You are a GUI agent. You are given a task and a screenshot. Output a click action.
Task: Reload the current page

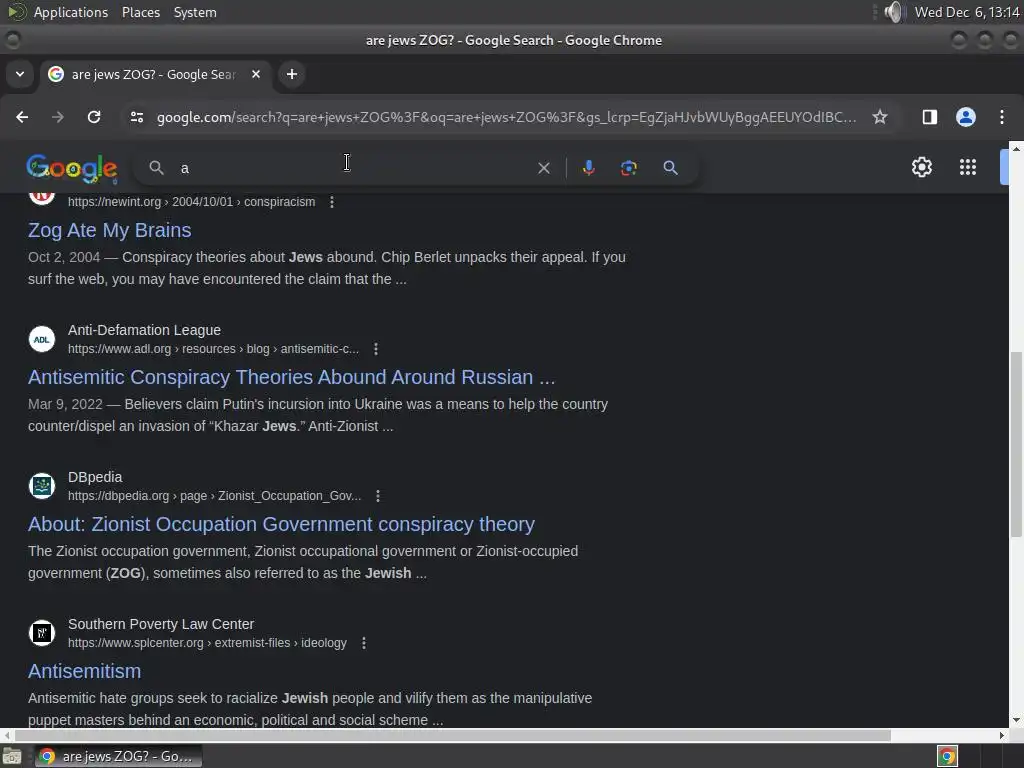94,117
